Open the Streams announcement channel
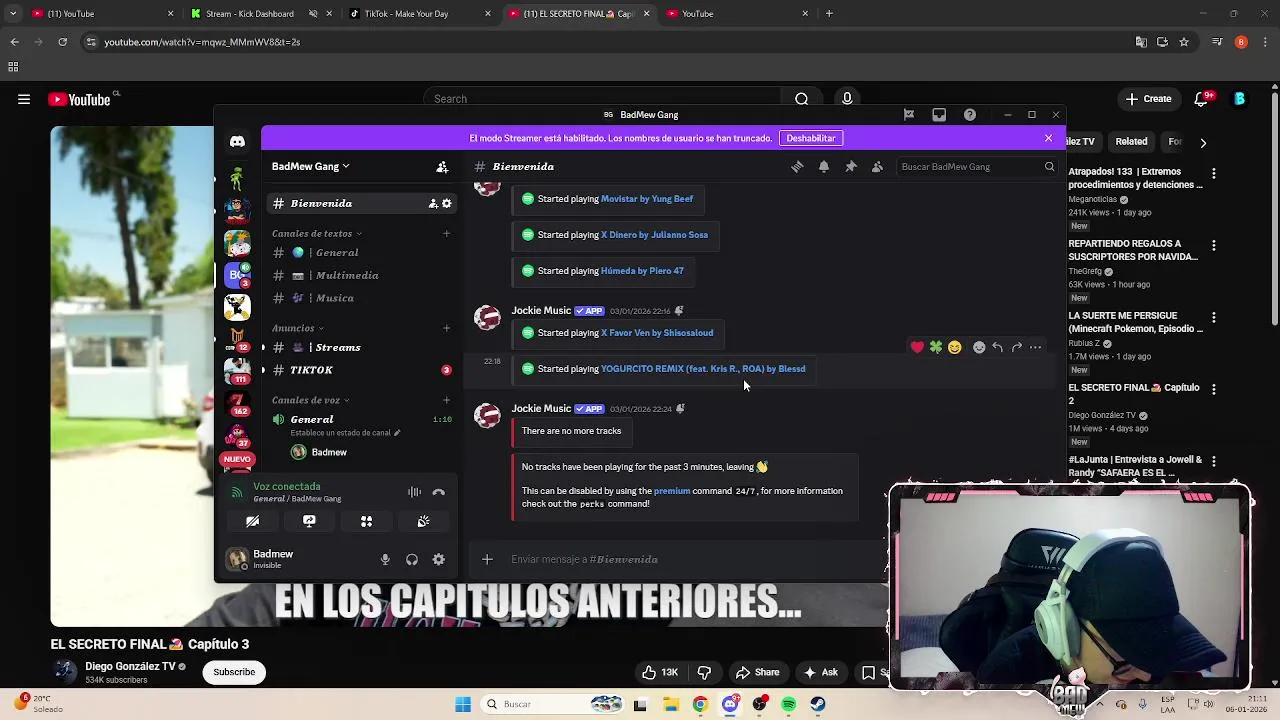This screenshot has height=720, width=1280. (x=360, y=348)
